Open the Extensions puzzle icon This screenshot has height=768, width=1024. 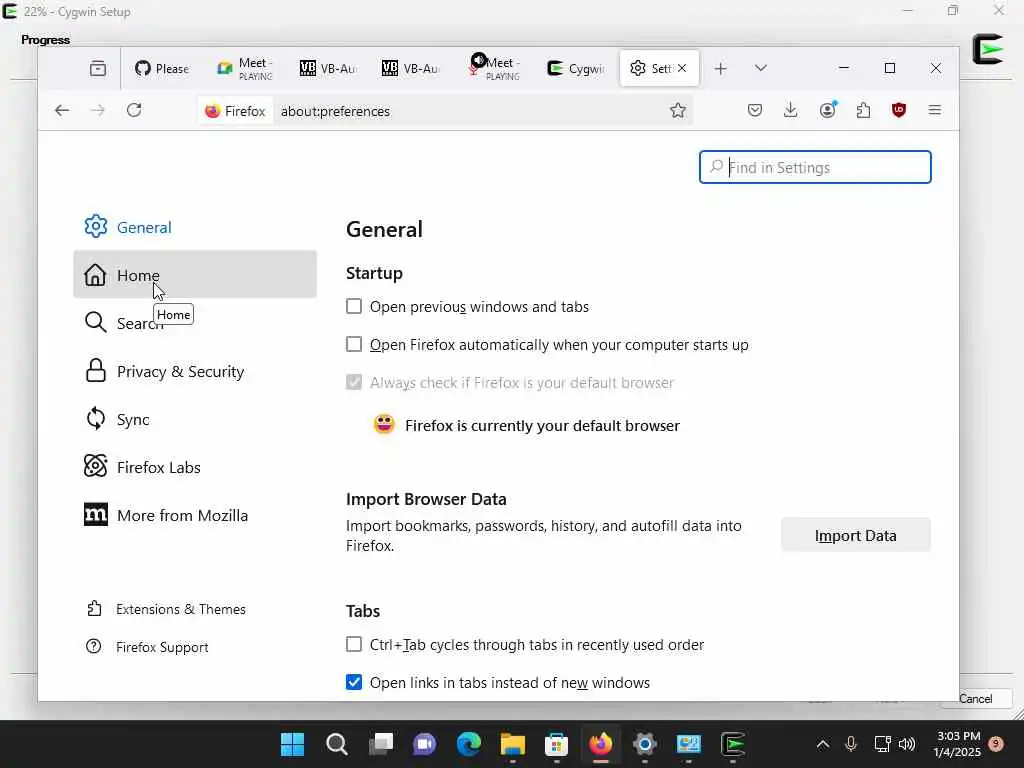pyautogui.click(x=863, y=110)
